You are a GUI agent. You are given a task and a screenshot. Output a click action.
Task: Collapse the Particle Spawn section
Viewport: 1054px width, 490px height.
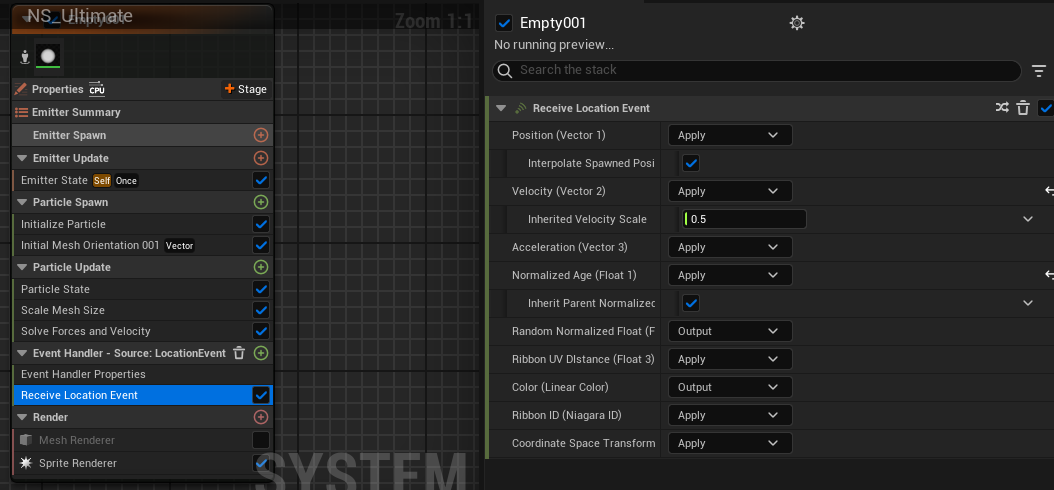(x=22, y=202)
